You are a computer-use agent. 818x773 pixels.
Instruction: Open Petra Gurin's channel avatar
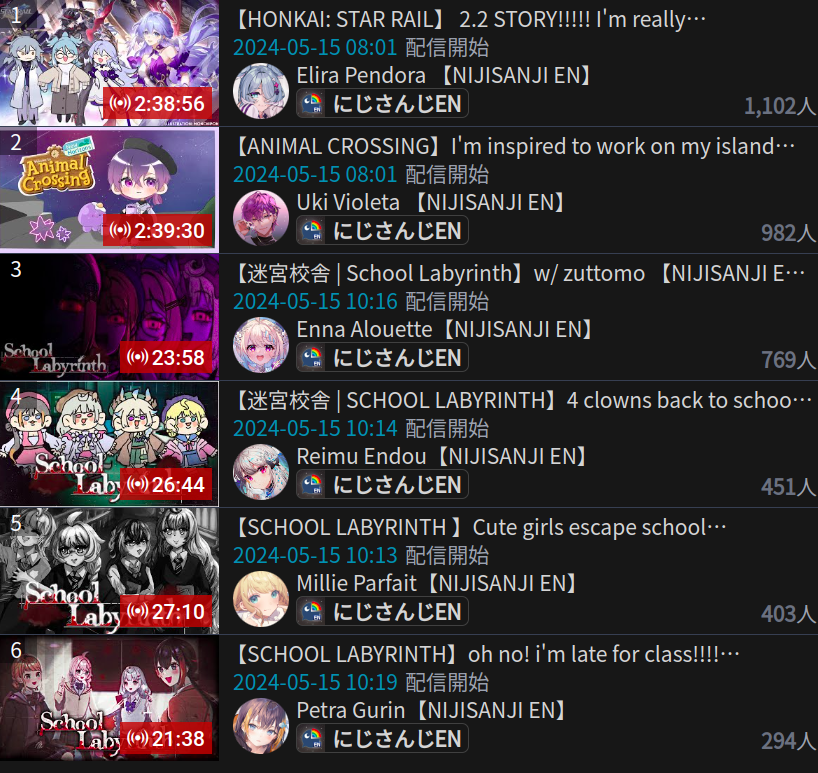(261, 726)
